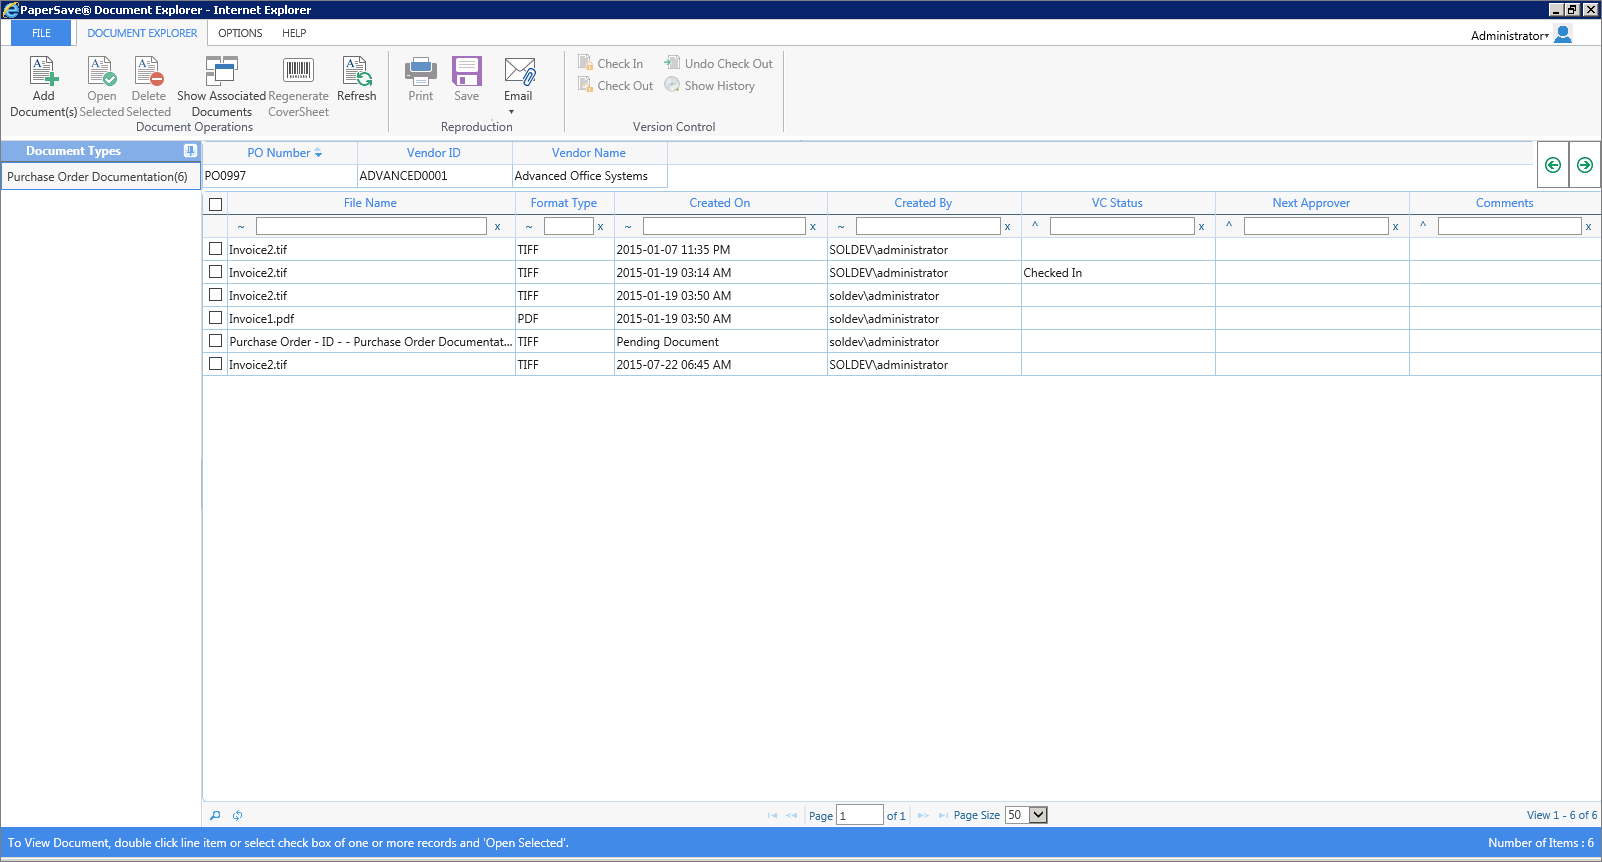Click the Created By filter field
1602x862 pixels.
click(928, 226)
